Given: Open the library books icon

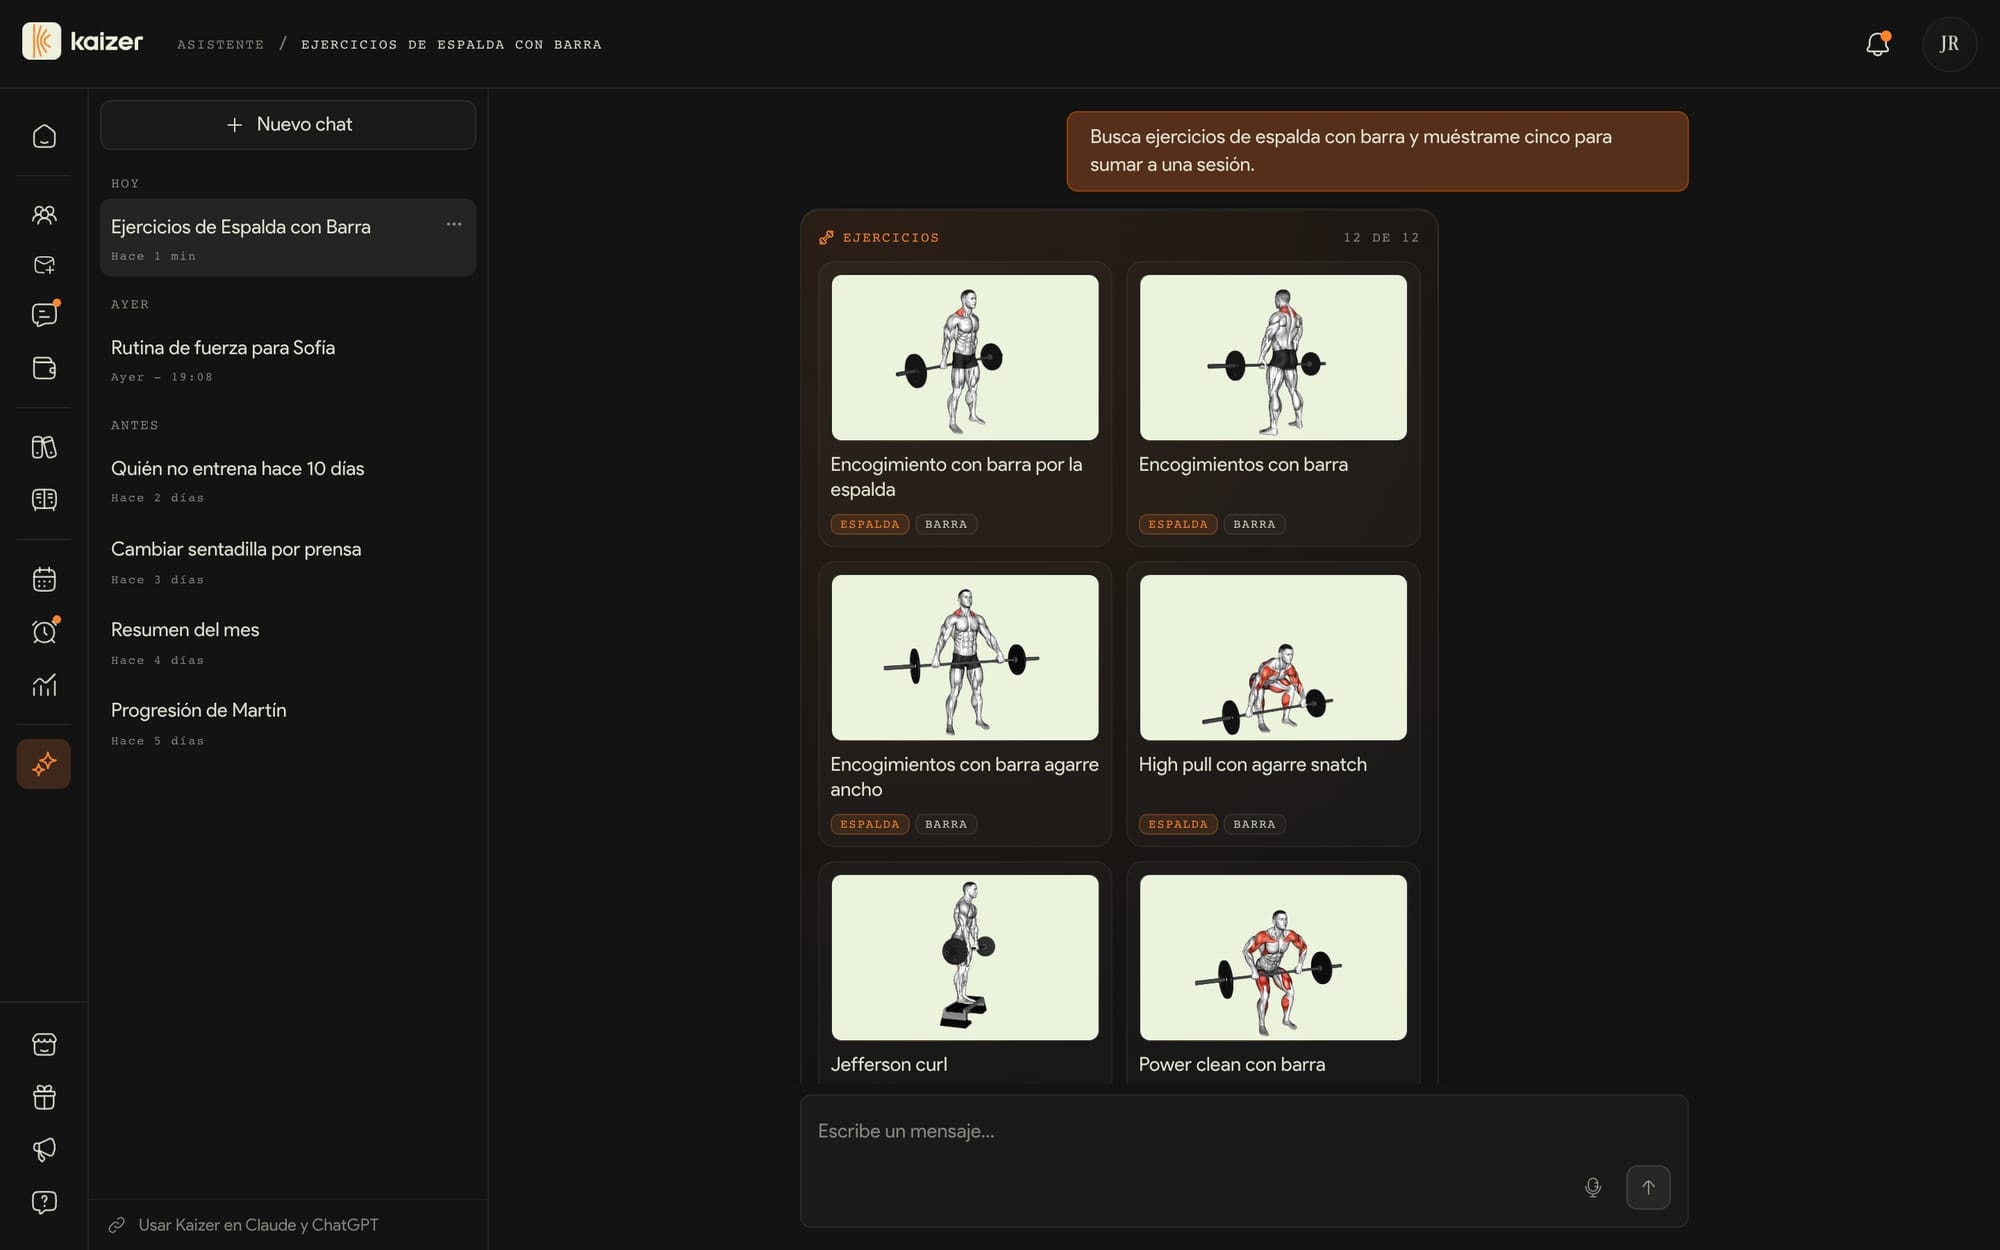Looking at the screenshot, I should (x=44, y=447).
